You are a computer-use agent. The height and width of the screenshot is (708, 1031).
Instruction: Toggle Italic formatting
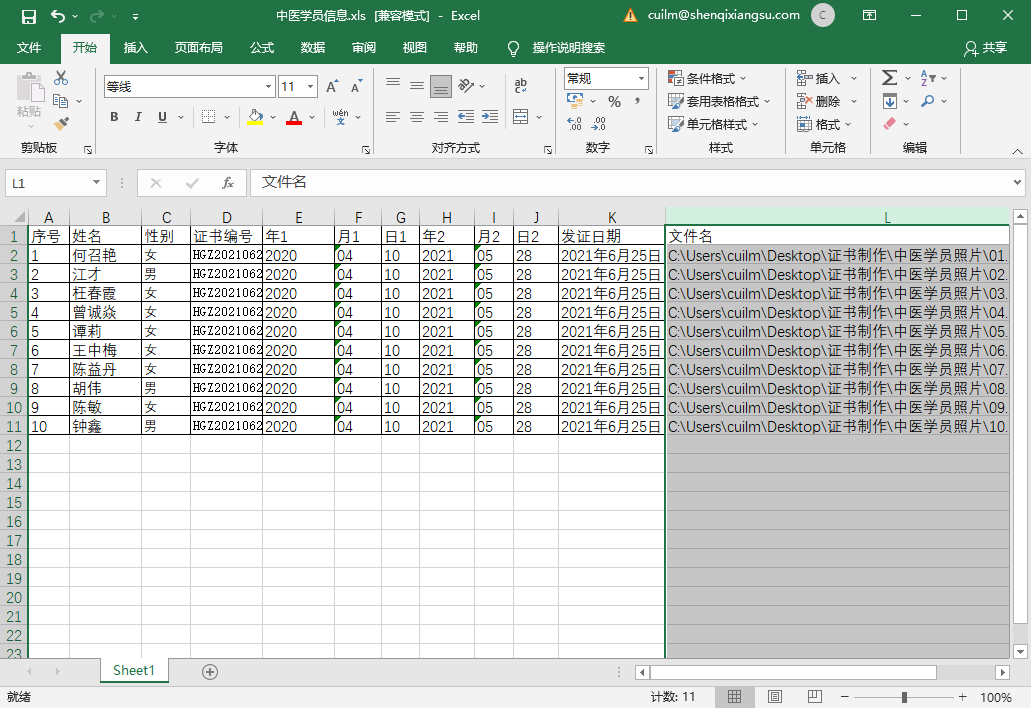tap(138, 117)
